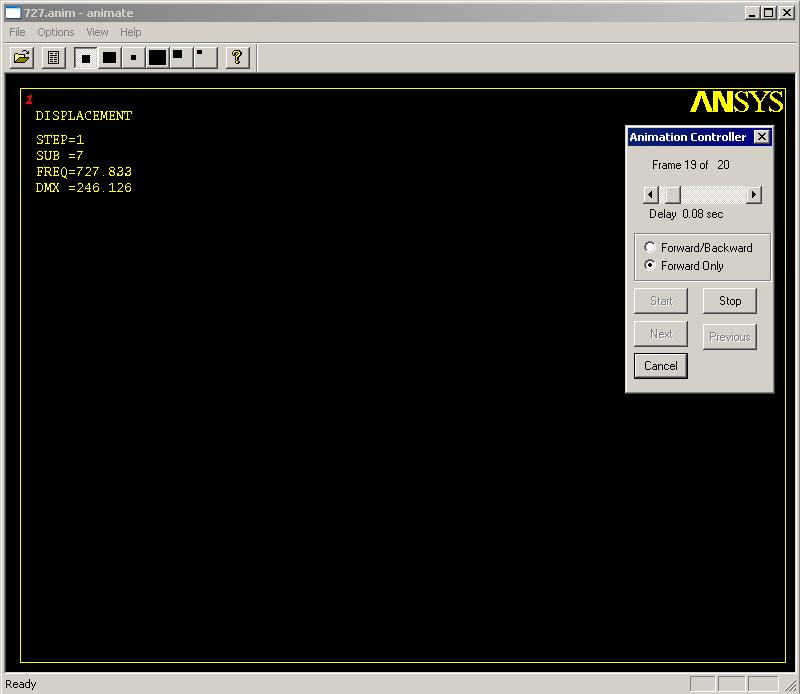
Task: Select the small centered-square size button
Action: [x=133, y=58]
